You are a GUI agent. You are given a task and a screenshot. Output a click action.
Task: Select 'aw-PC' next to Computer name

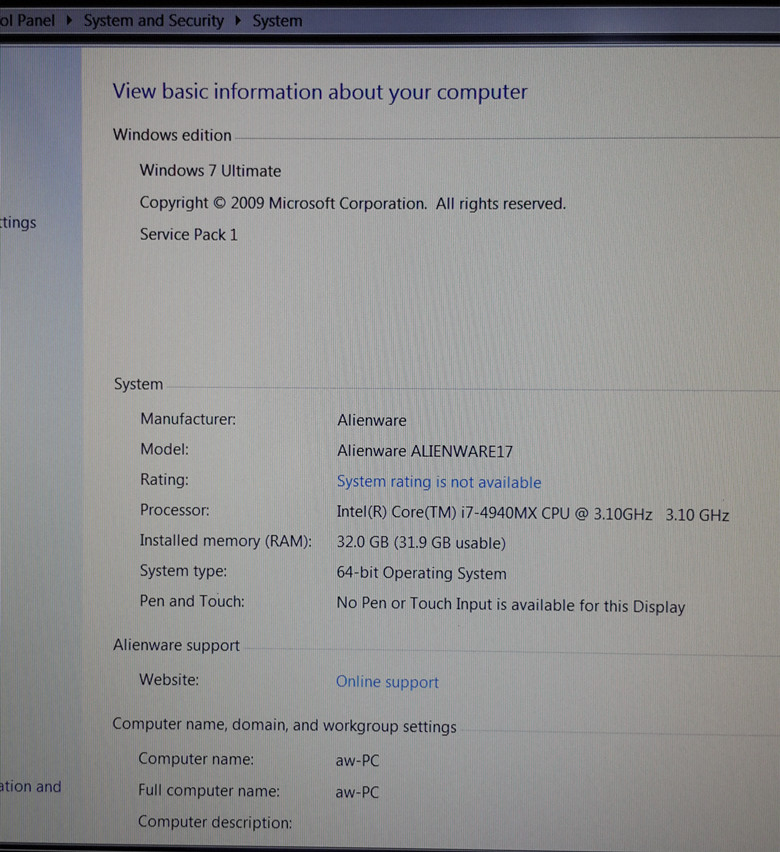357,761
